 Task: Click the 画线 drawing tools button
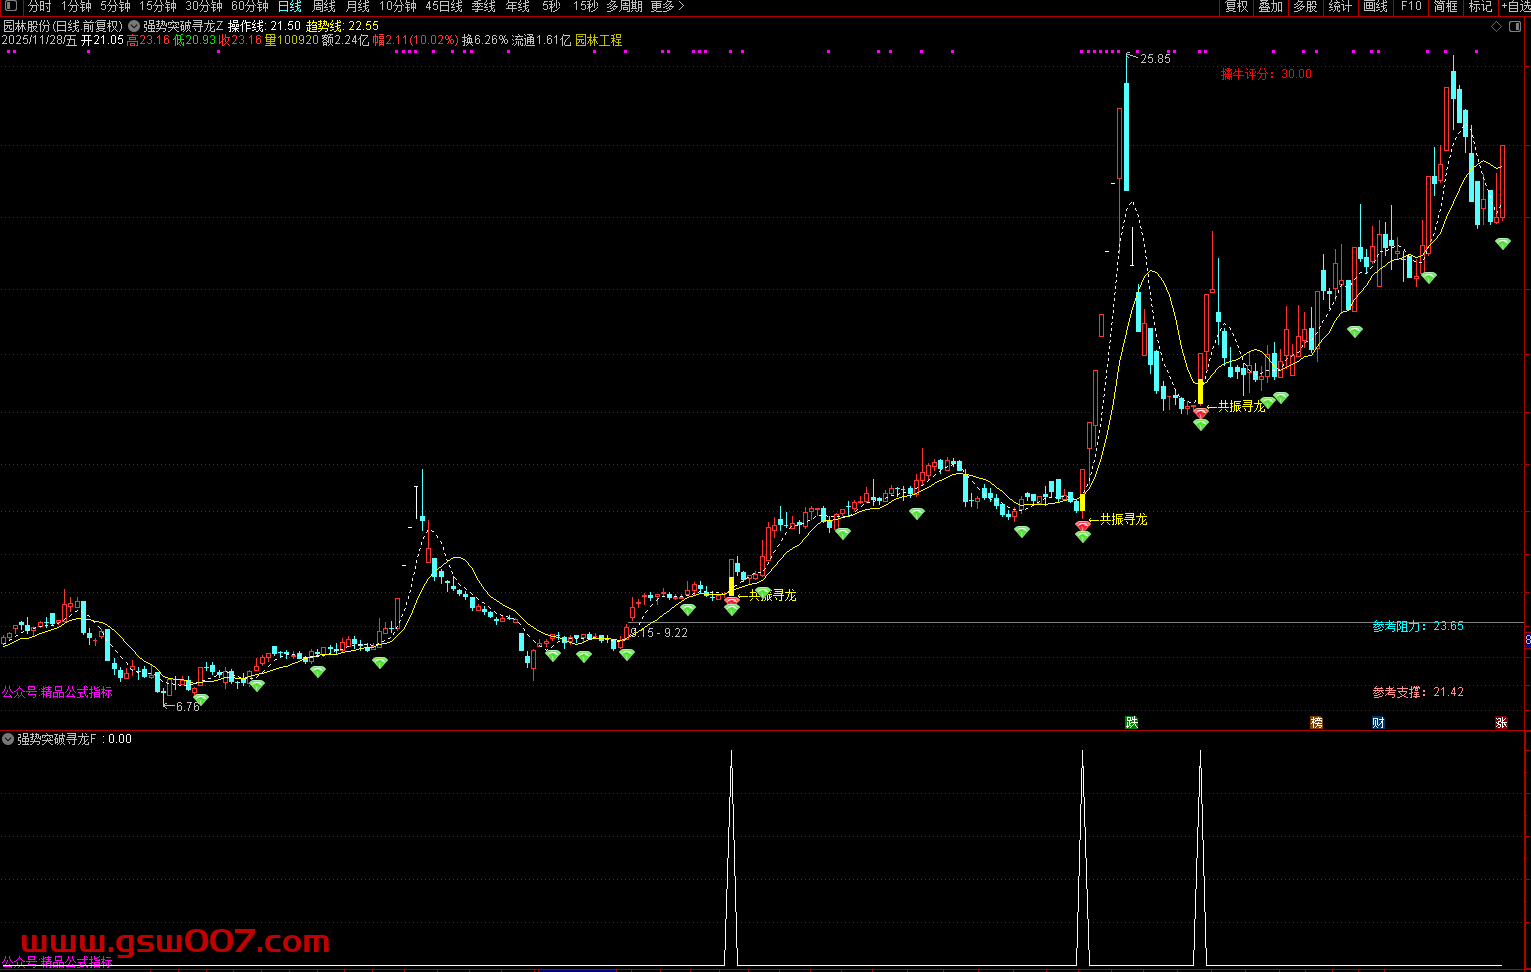coord(1376,7)
